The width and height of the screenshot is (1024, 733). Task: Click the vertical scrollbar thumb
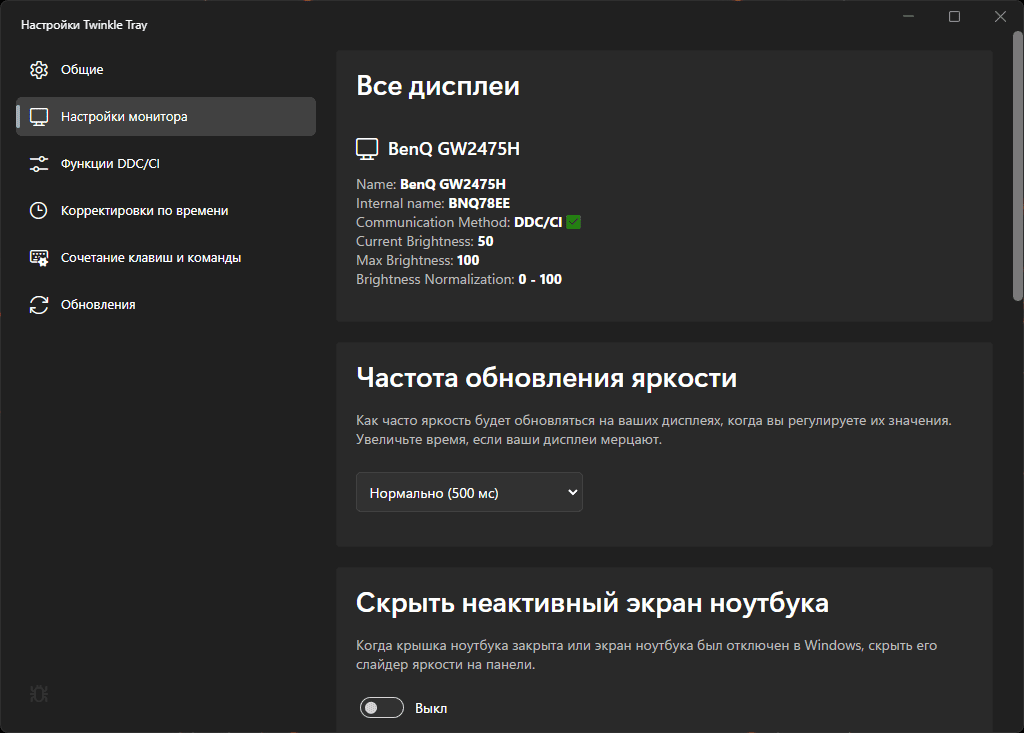pos(1018,167)
